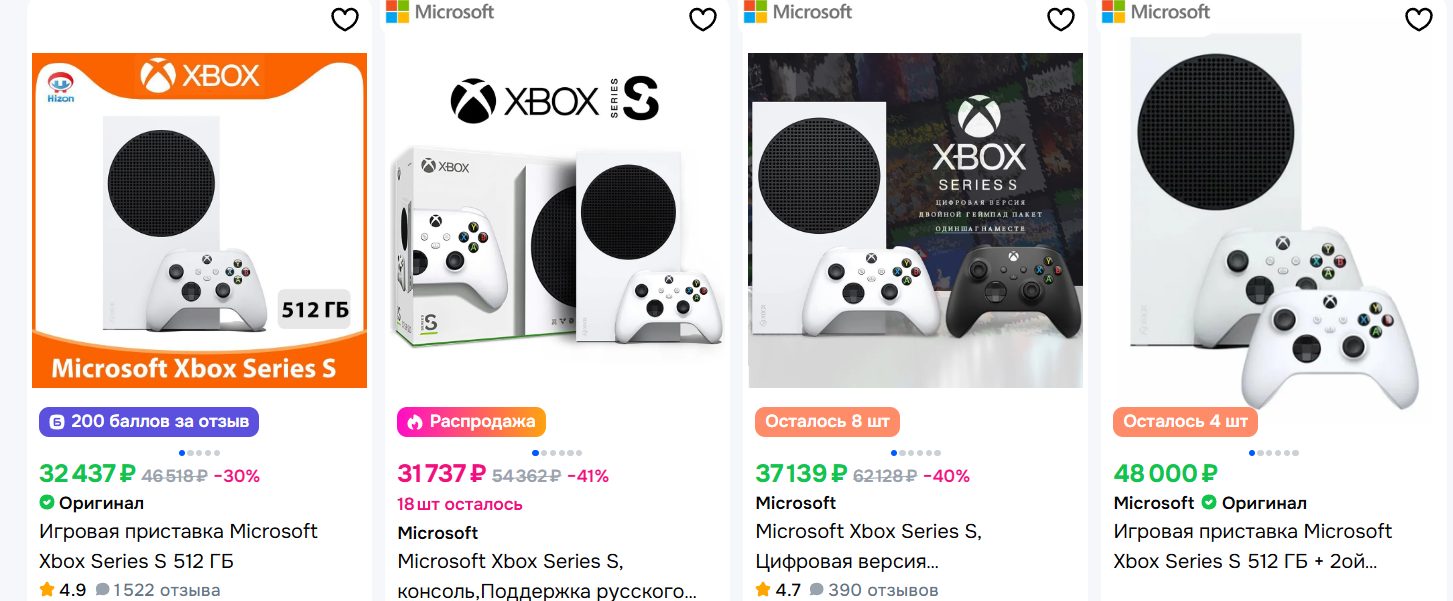The height and width of the screenshot is (601, 1453).
Task: Open the boxed Xbox Series S product image
Action: pos(557,220)
